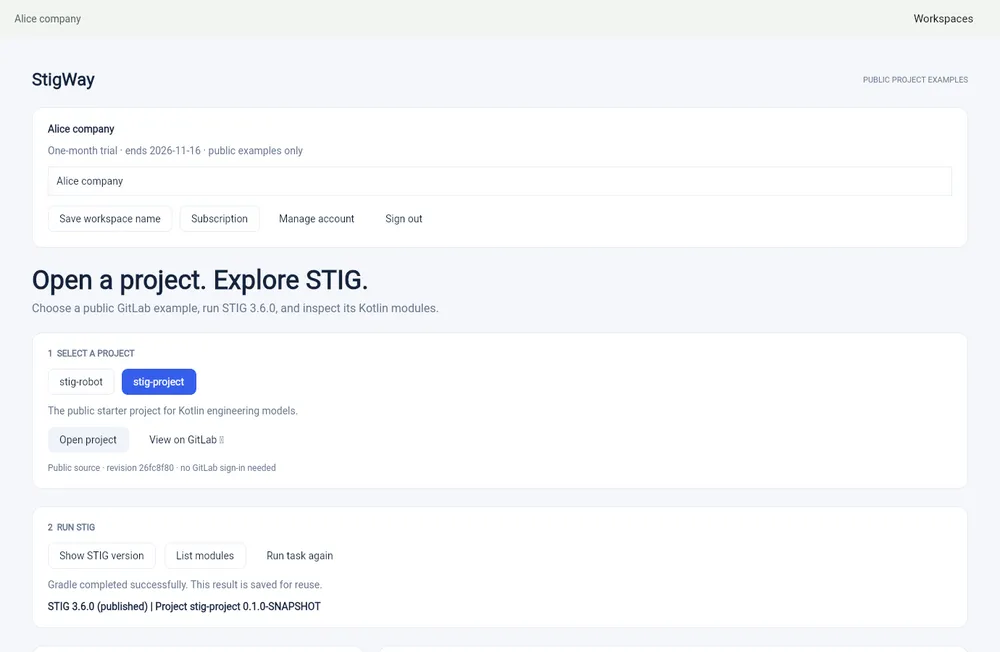Select the stig-robot project
1000x652 pixels.
click(81, 382)
